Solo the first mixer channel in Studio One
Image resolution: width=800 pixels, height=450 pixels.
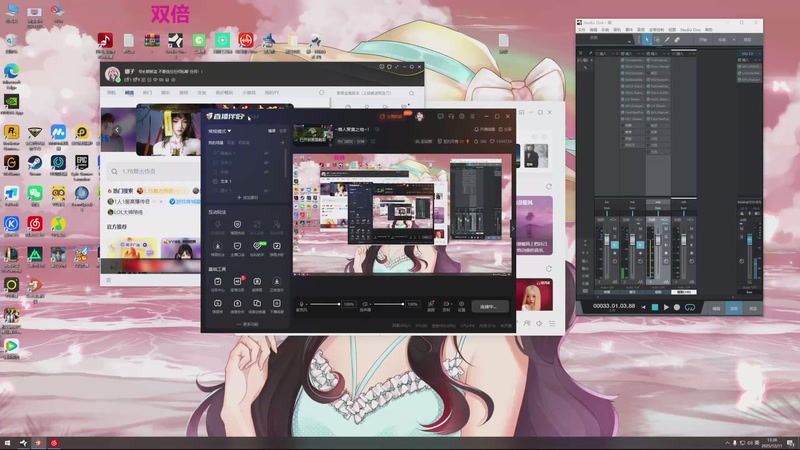click(615, 237)
